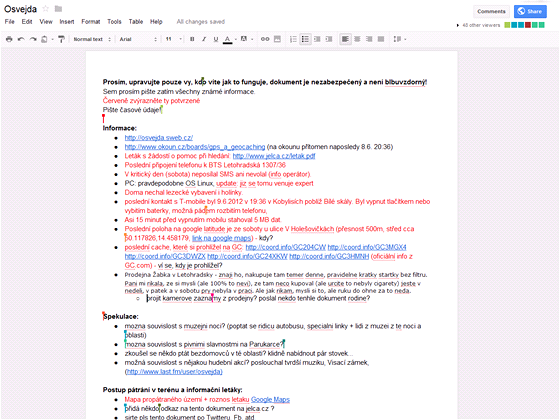Click the undo arrow icon
Image resolution: width=560 pixels, height=420 pixels.
[x=21, y=39]
